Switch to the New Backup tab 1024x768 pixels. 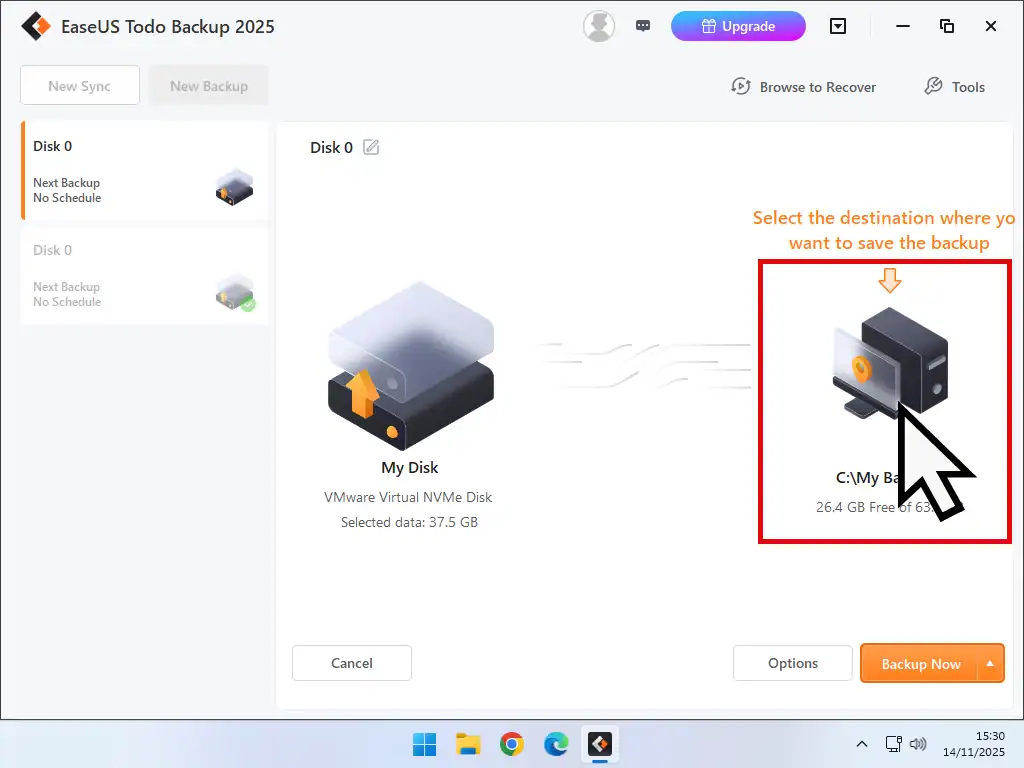[x=208, y=85]
